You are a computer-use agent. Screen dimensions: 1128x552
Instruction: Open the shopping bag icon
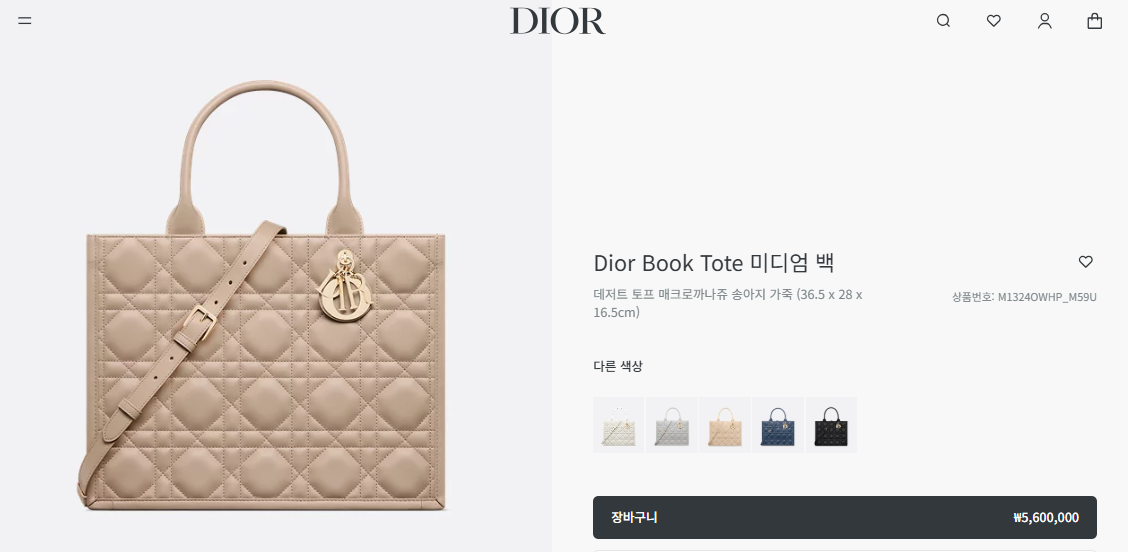point(1094,21)
